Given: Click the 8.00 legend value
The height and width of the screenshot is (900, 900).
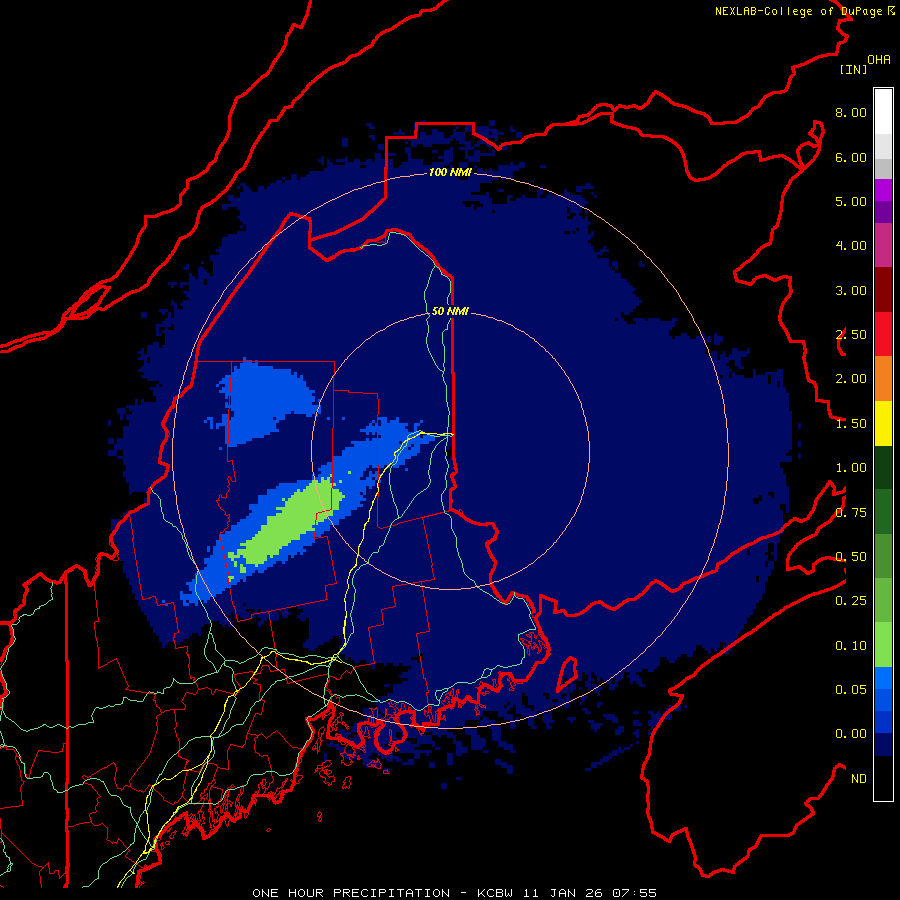Looking at the screenshot, I should (851, 112).
